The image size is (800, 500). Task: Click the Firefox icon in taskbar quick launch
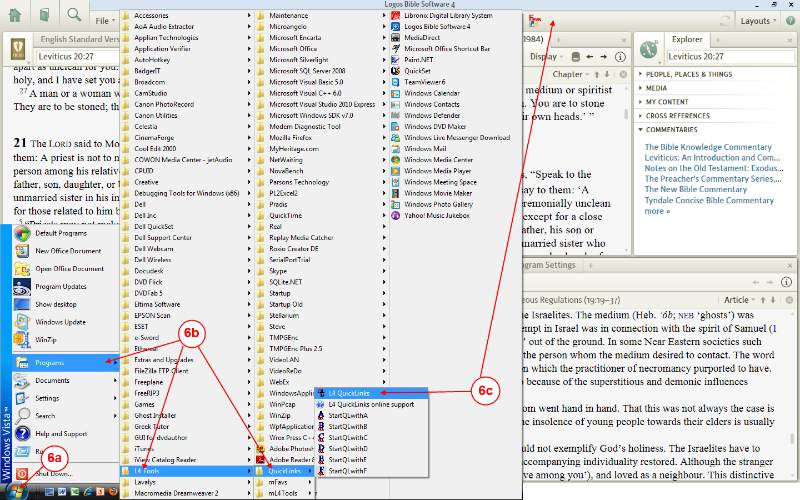113,492
